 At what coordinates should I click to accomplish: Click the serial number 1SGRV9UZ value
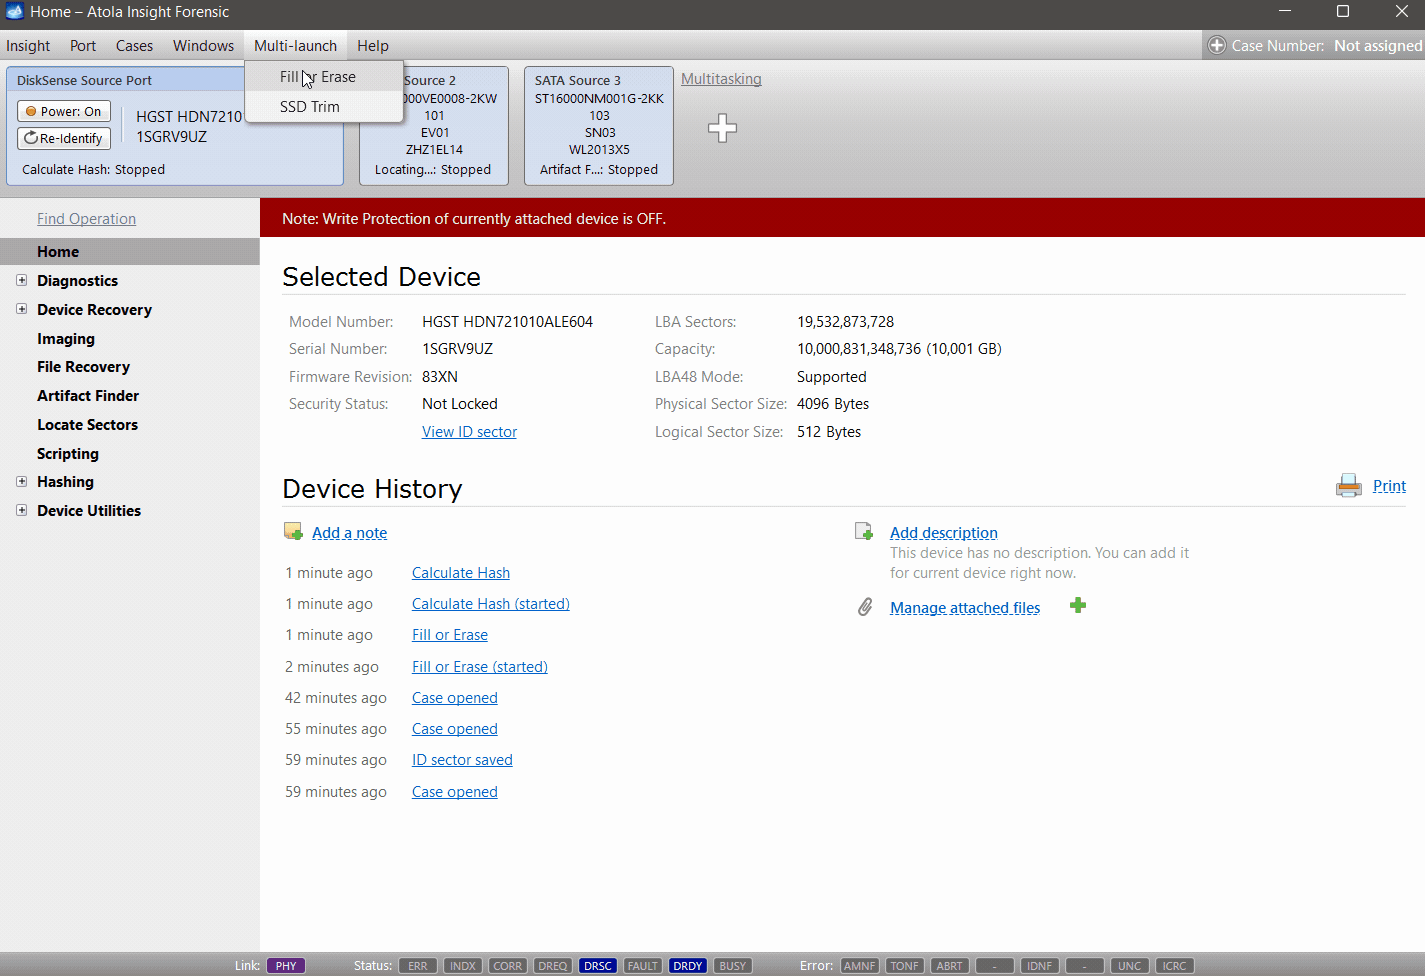pos(457,349)
